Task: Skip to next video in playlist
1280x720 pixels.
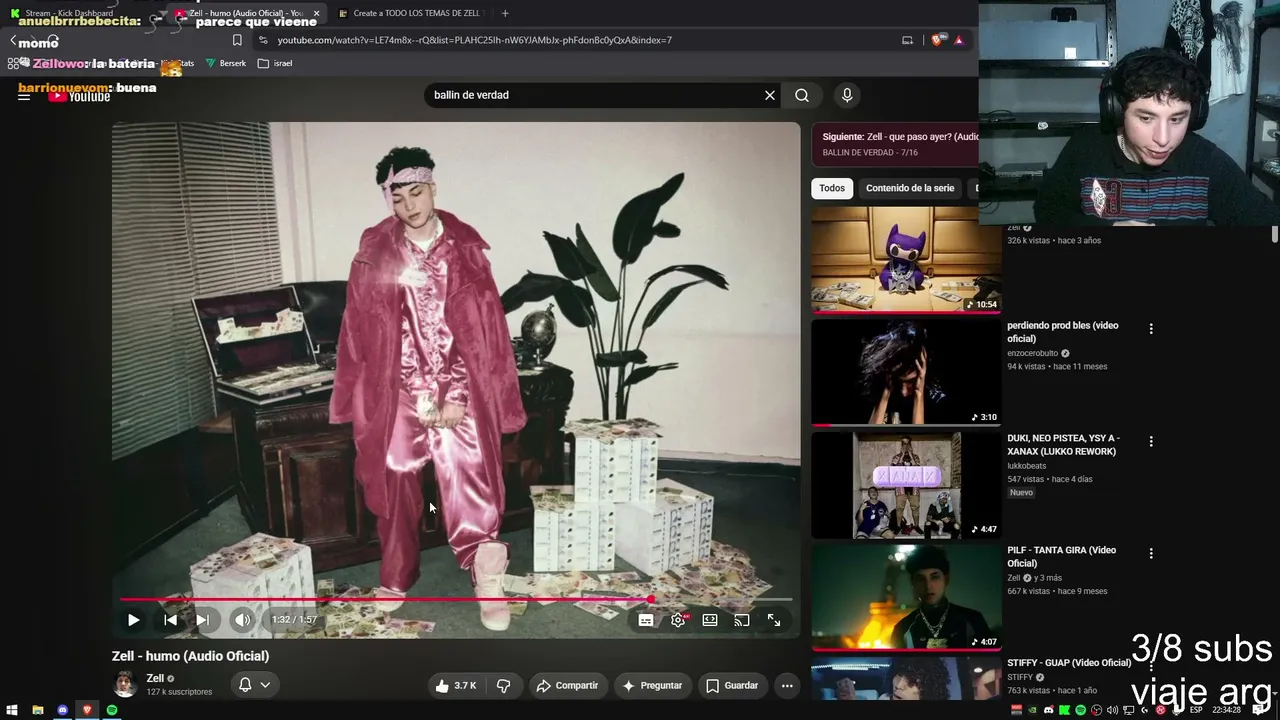Action: [x=202, y=620]
